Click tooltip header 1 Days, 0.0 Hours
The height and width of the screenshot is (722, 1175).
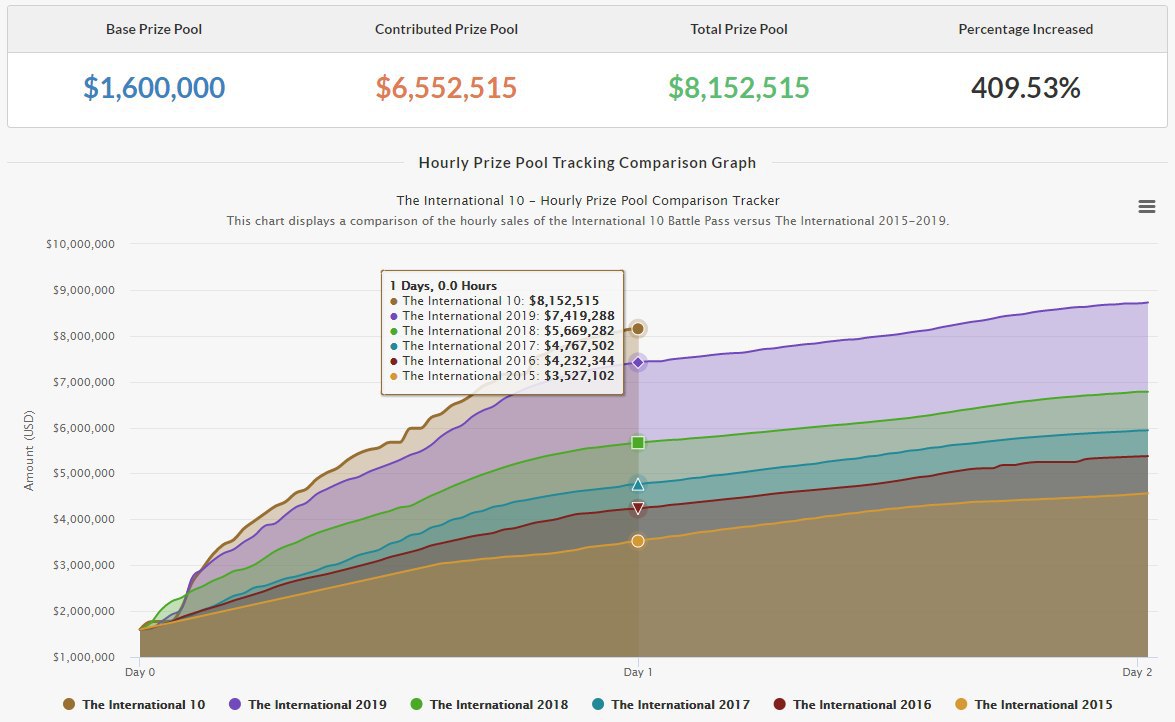[x=443, y=286]
